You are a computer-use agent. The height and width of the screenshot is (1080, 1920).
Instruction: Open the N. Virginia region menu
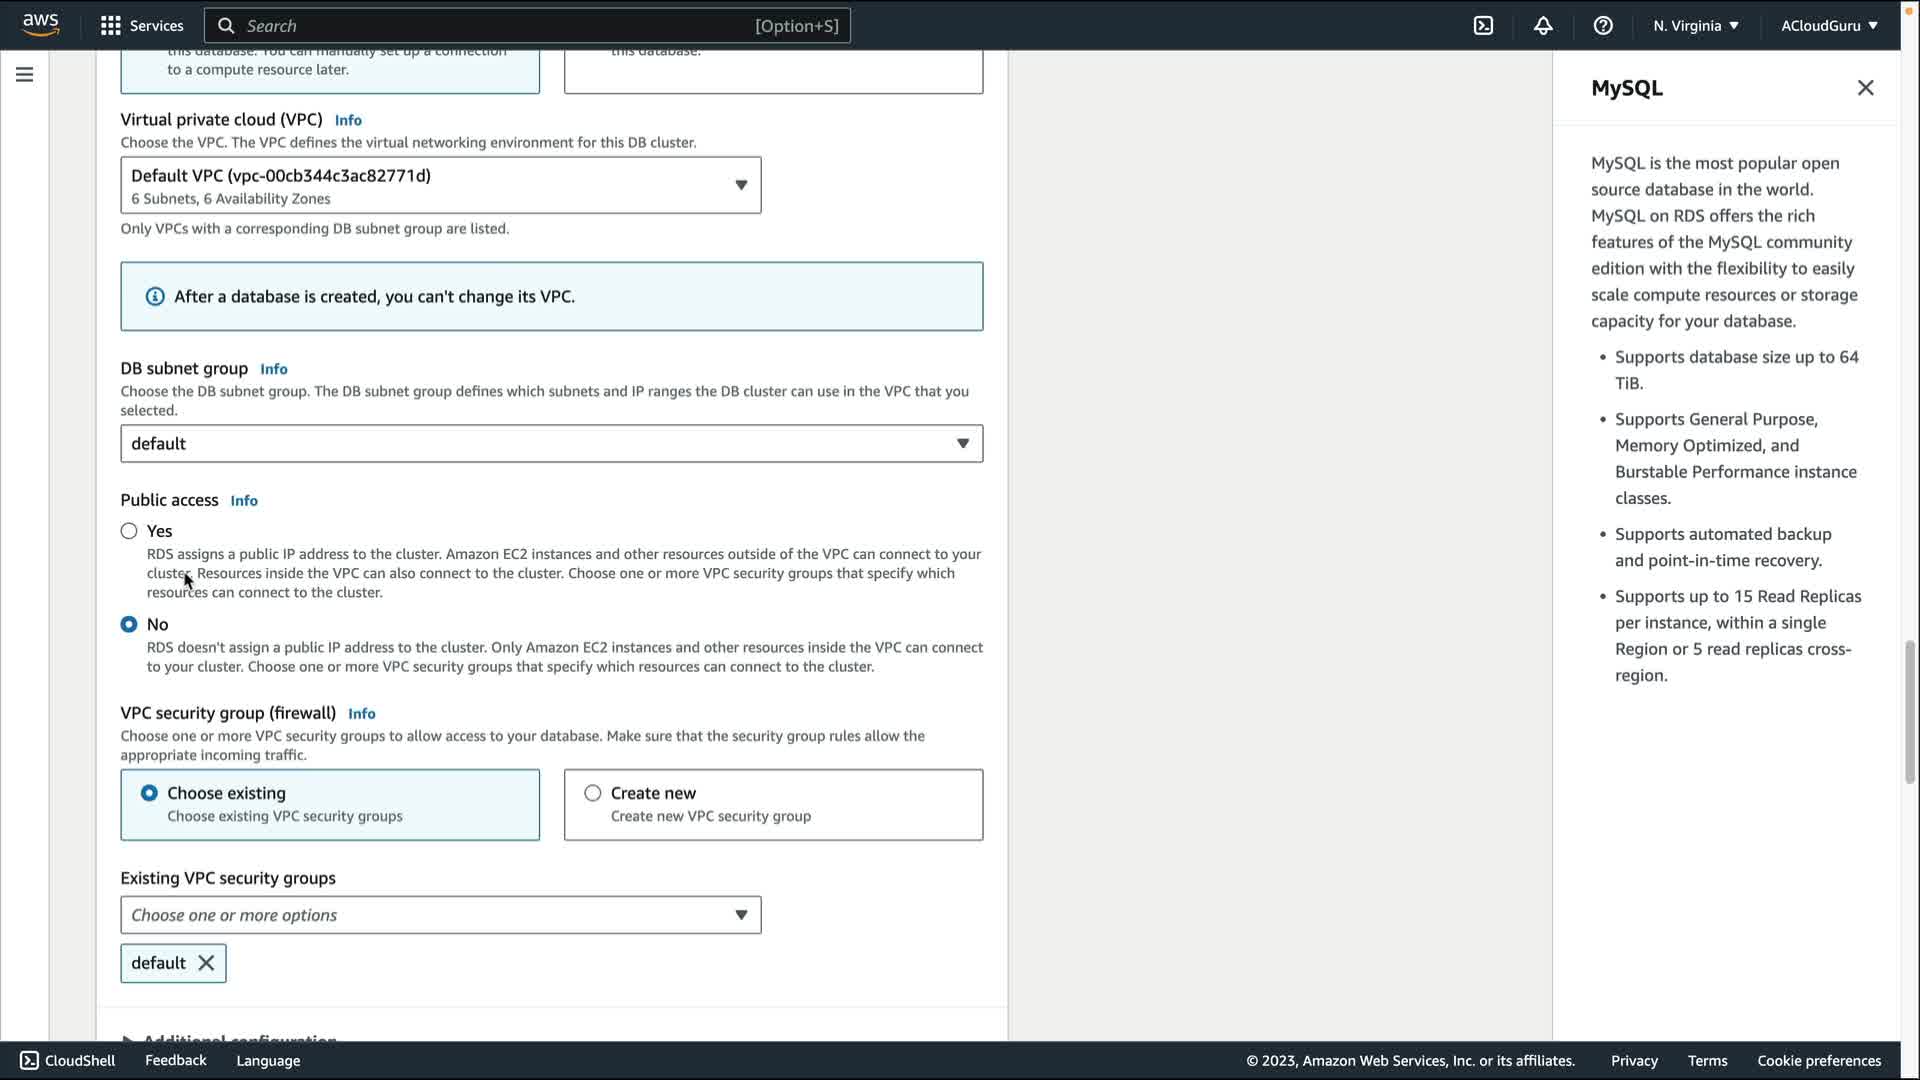[x=1695, y=26]
